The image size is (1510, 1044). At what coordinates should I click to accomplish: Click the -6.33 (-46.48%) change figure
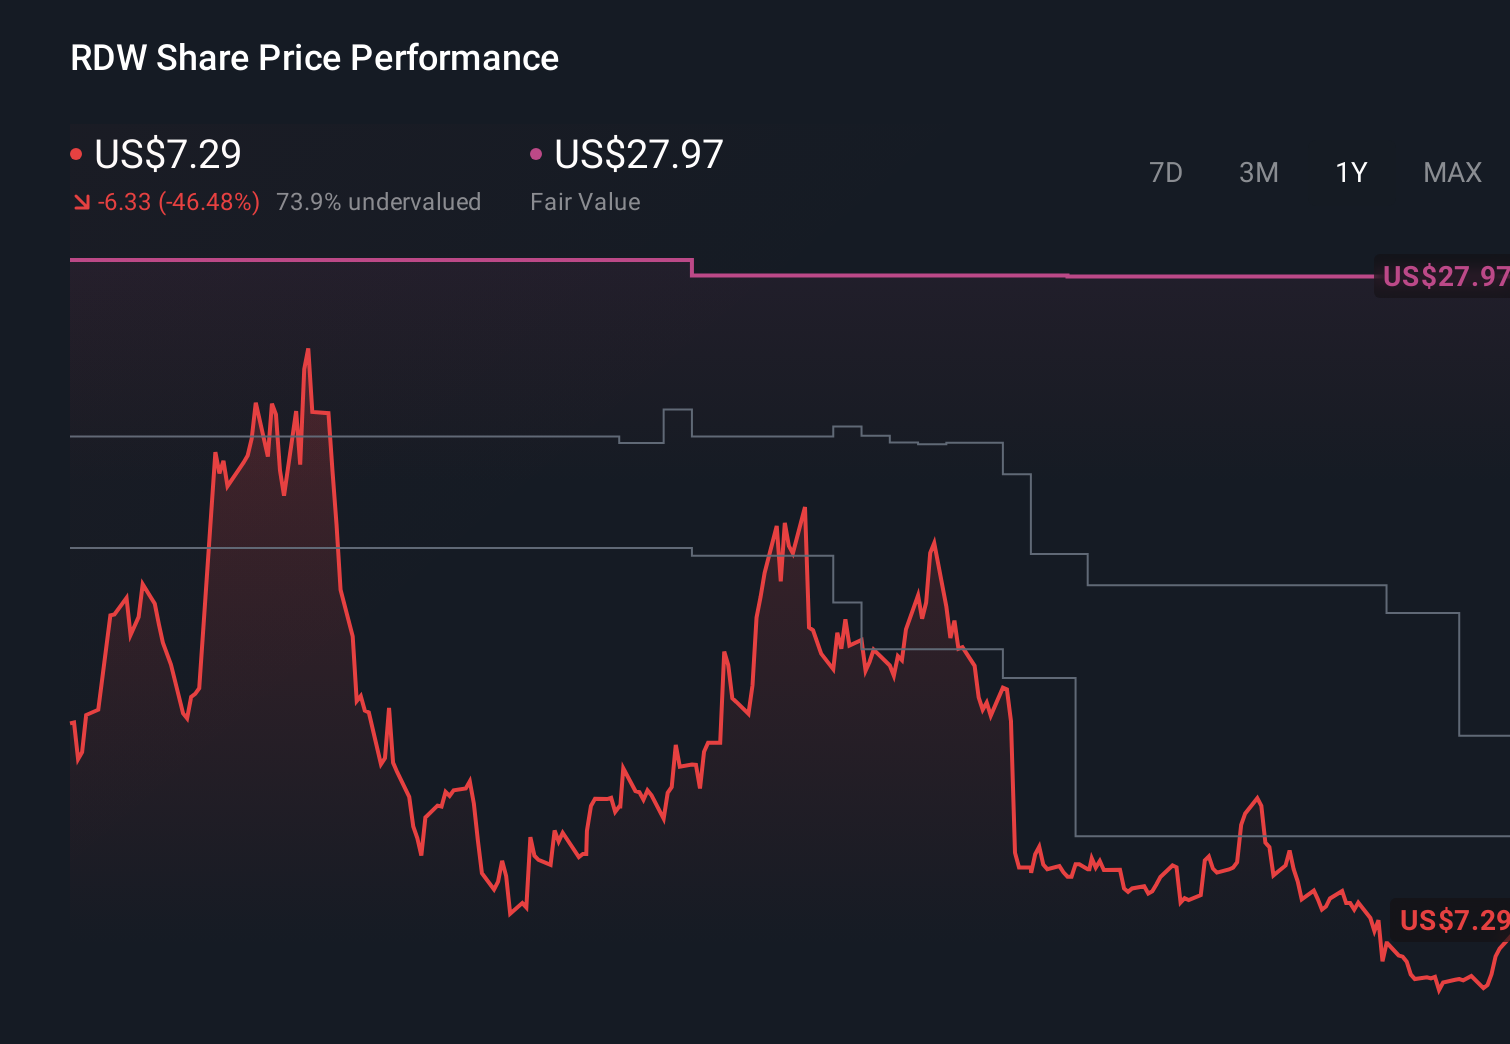(177, 201)
